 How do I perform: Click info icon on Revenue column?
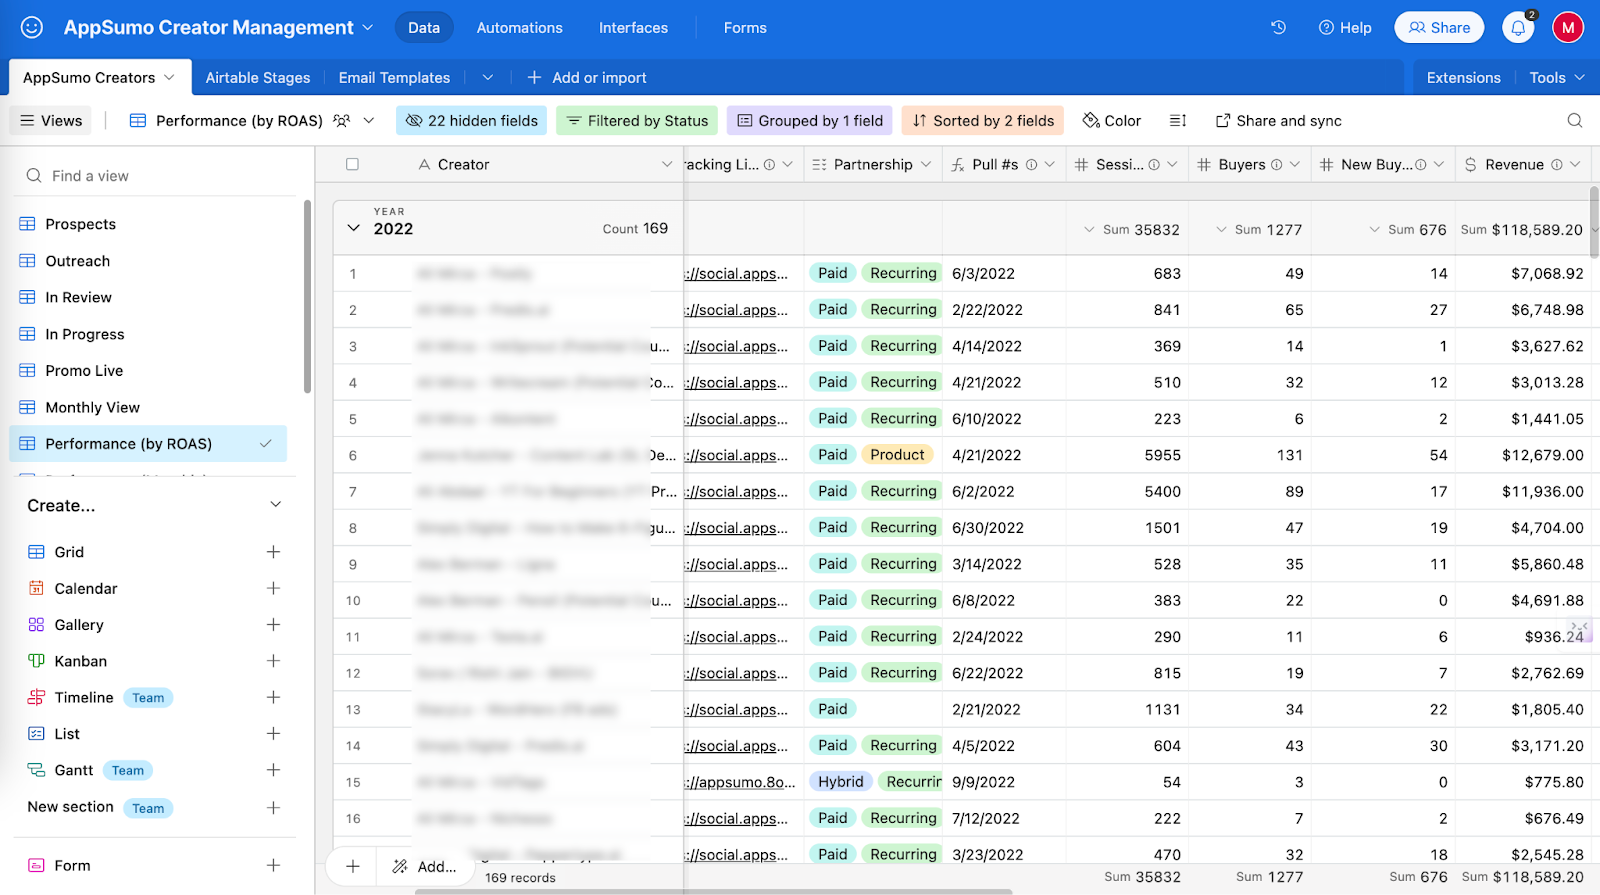click(1557, 165)
